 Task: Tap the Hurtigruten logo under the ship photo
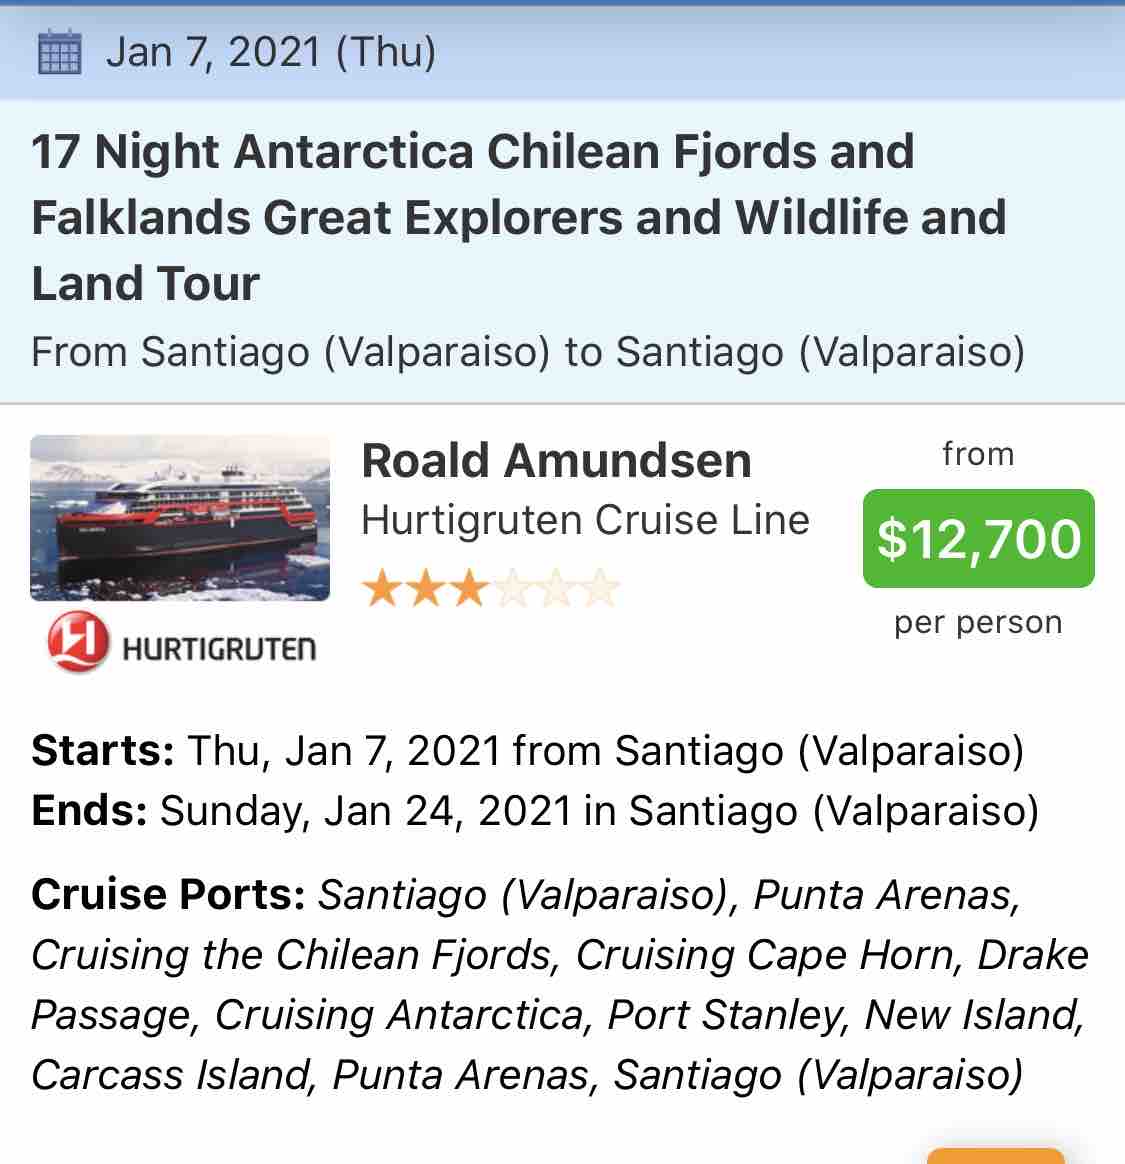tap(181, 642)
